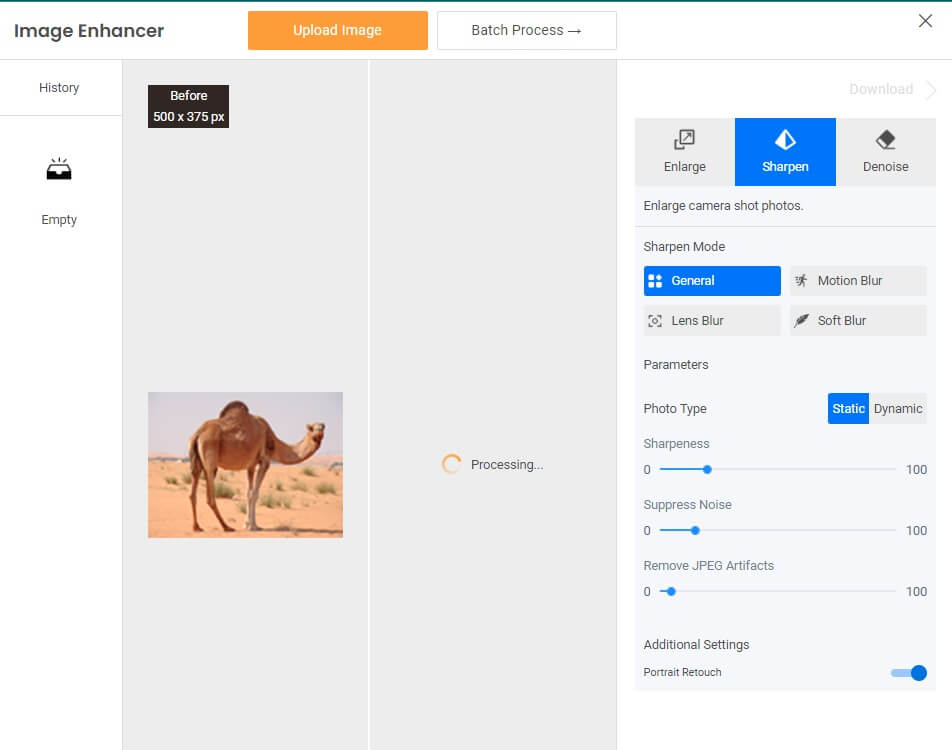The width and height of the screenshot is (952, 750).
Task: Open the History tab
Action: pos(59,88)
